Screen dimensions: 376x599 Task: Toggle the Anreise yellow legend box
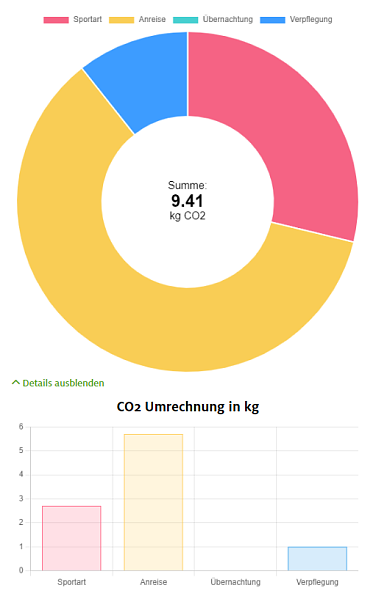tap(122, 20)
